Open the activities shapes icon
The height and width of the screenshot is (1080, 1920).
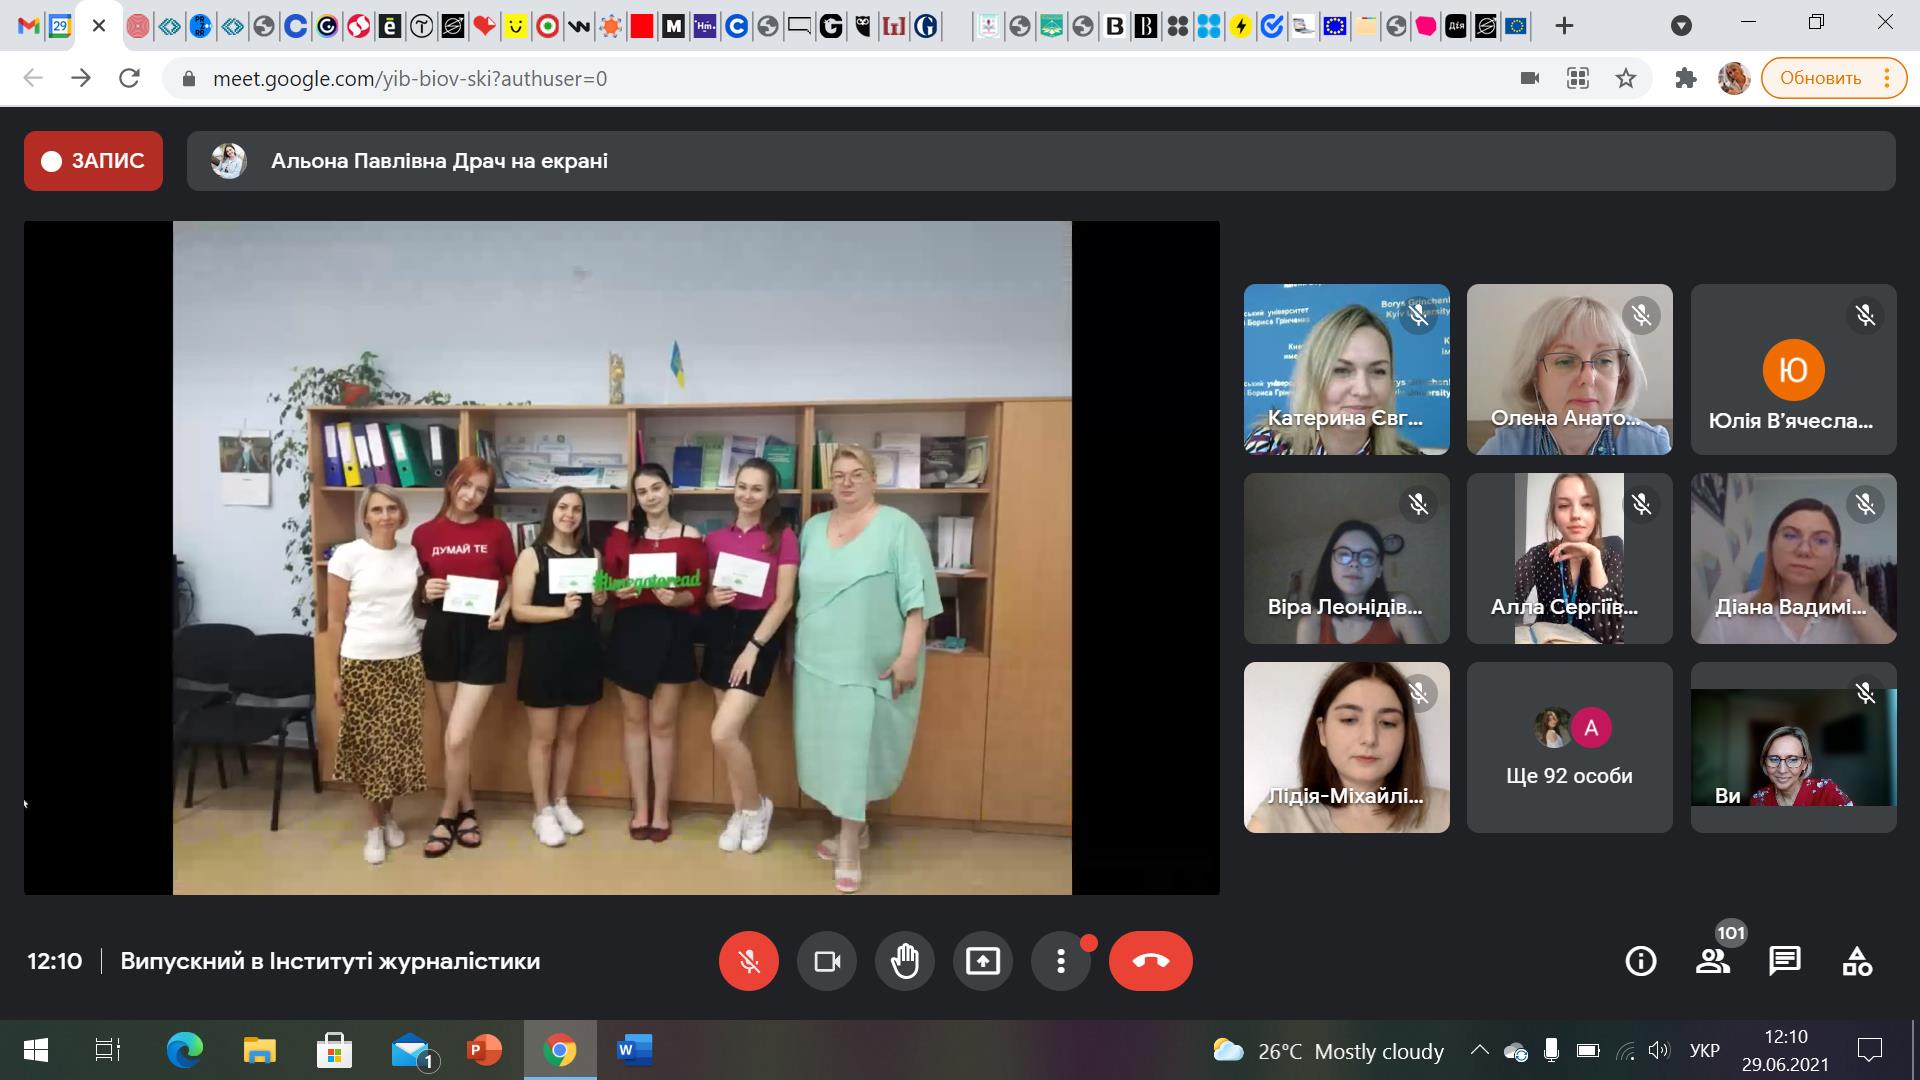tap(1857, 961)
